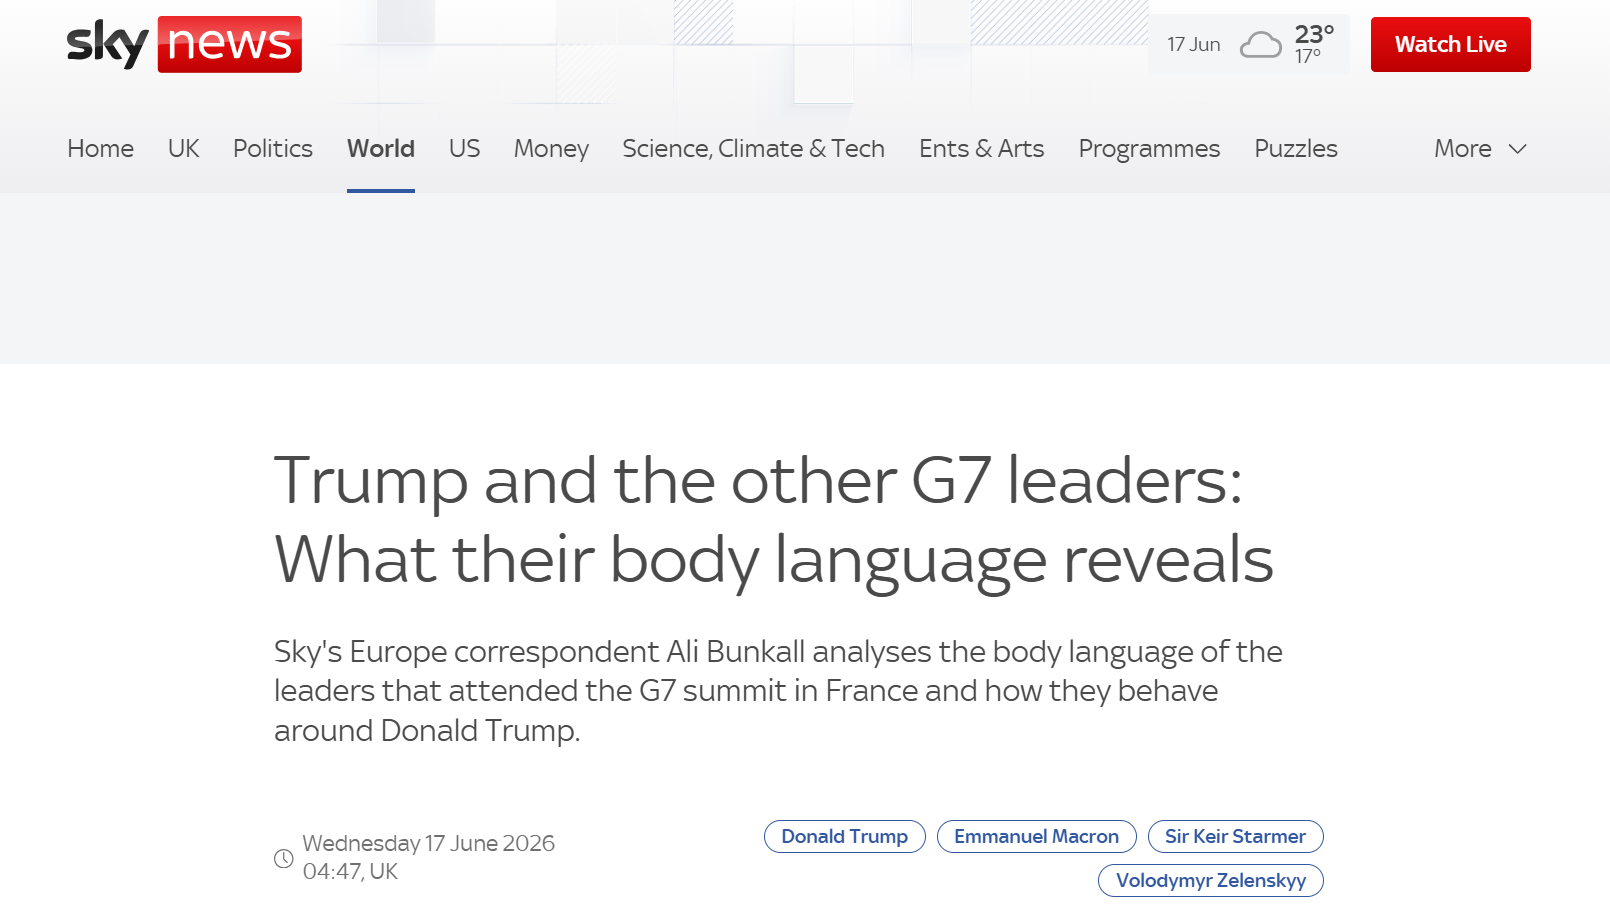Screen dimensions: 1610x922
Task: Open the Home section
Action: click(x=100, y=149)
